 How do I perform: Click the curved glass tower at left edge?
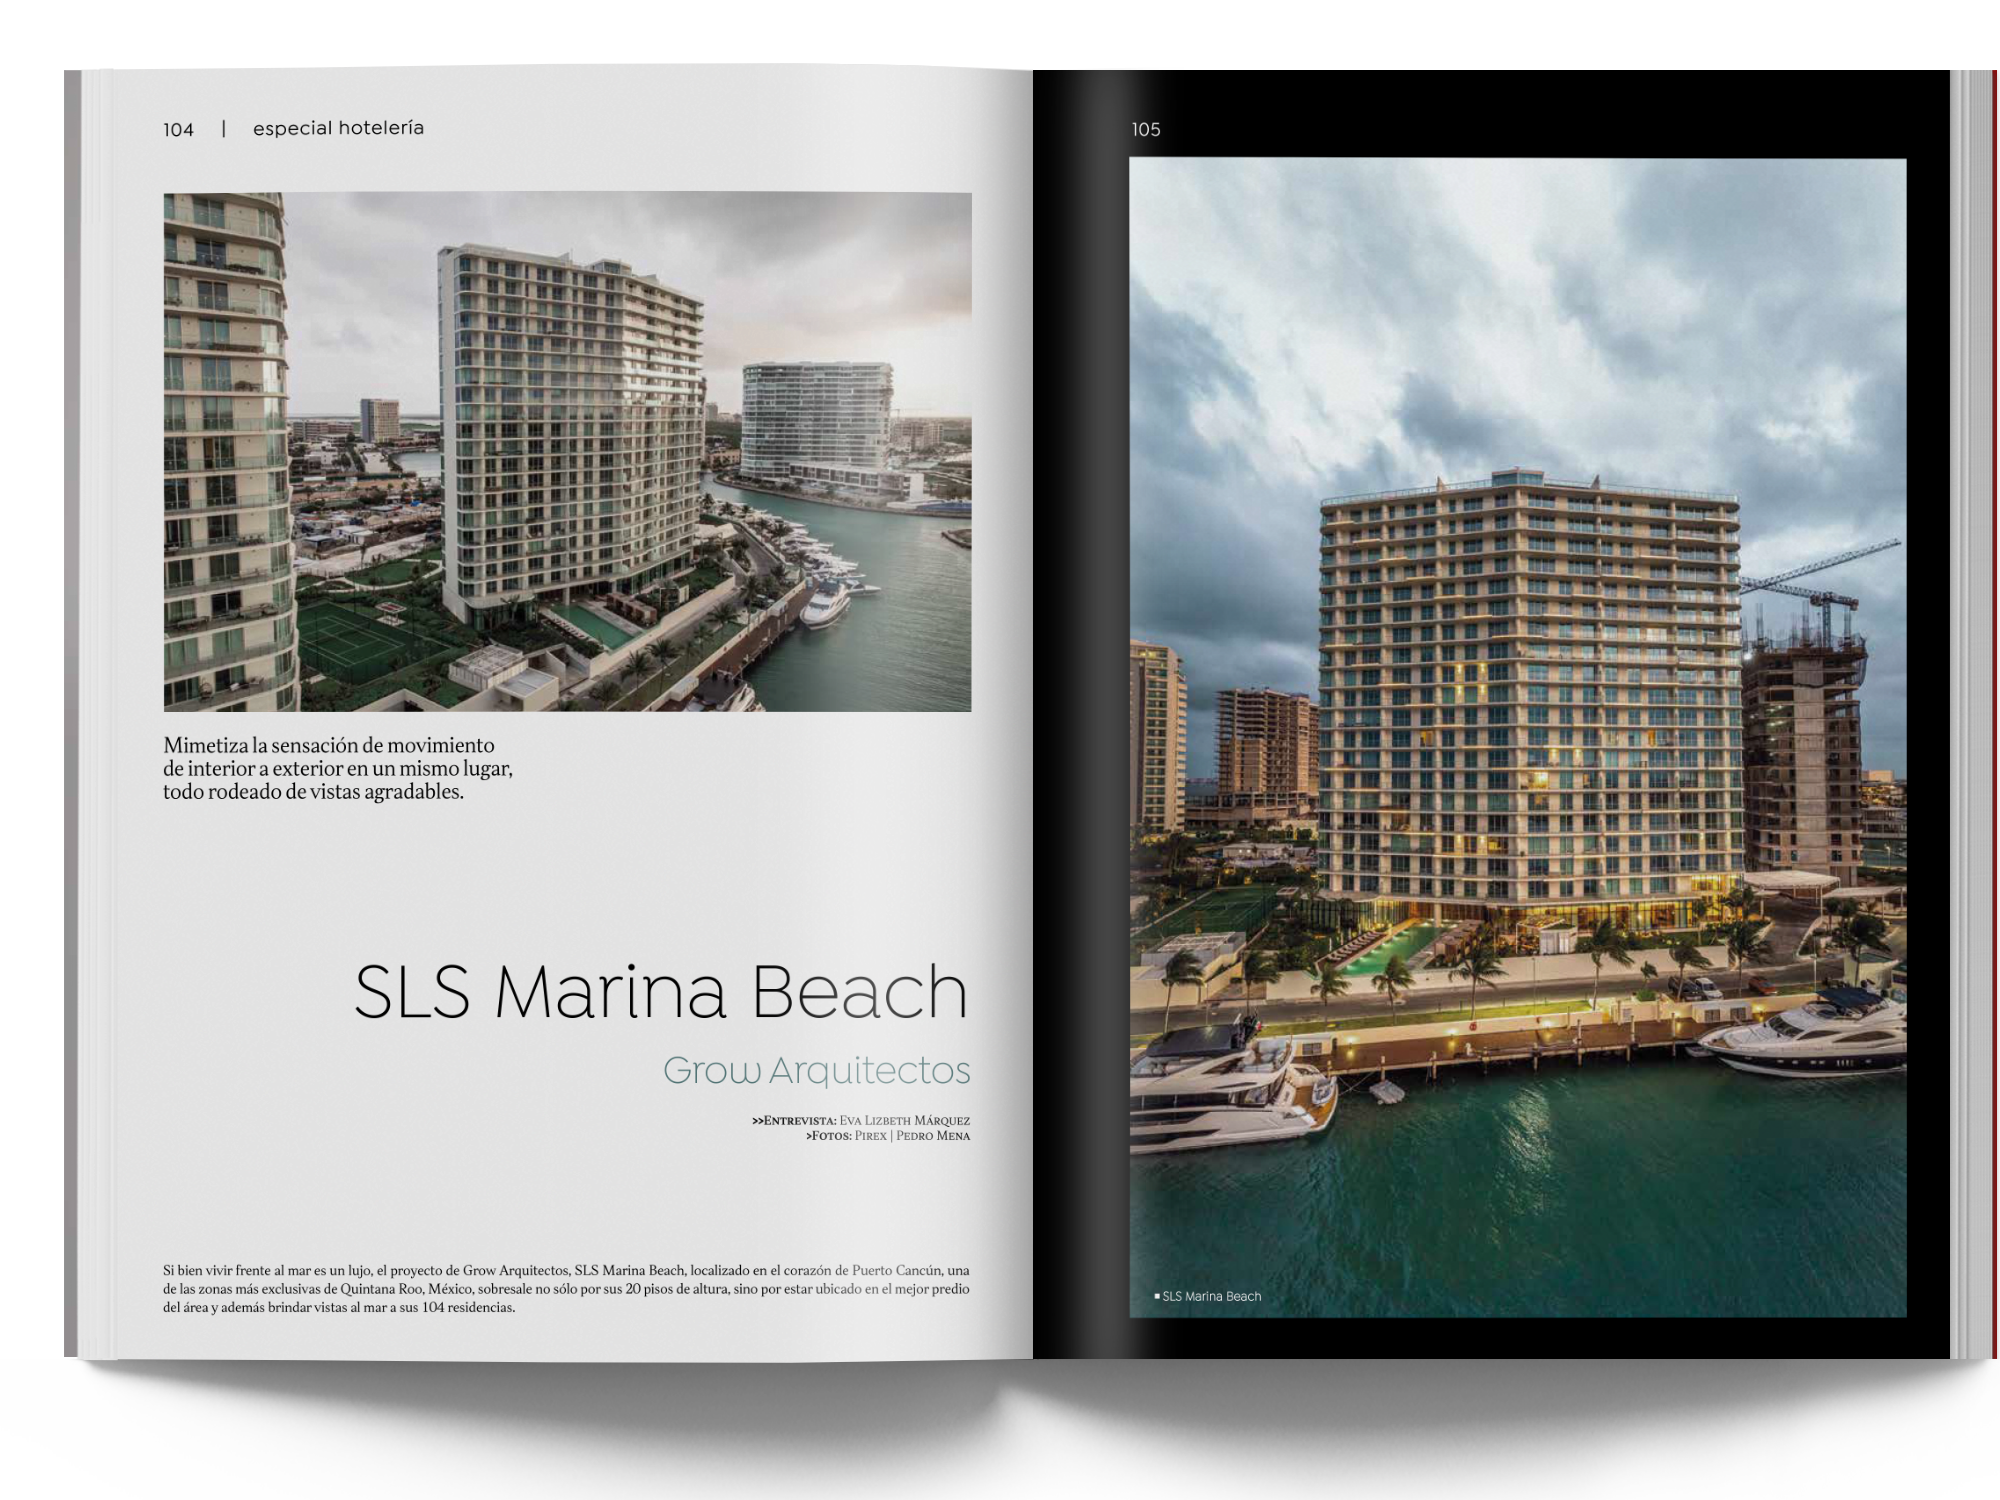coord(224,450)
